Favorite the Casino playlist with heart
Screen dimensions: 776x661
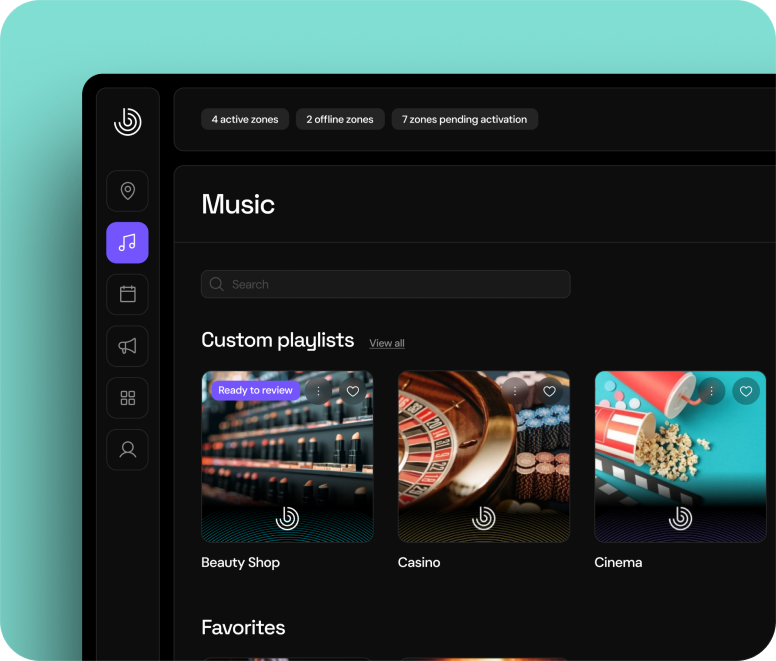click(549, 391)
